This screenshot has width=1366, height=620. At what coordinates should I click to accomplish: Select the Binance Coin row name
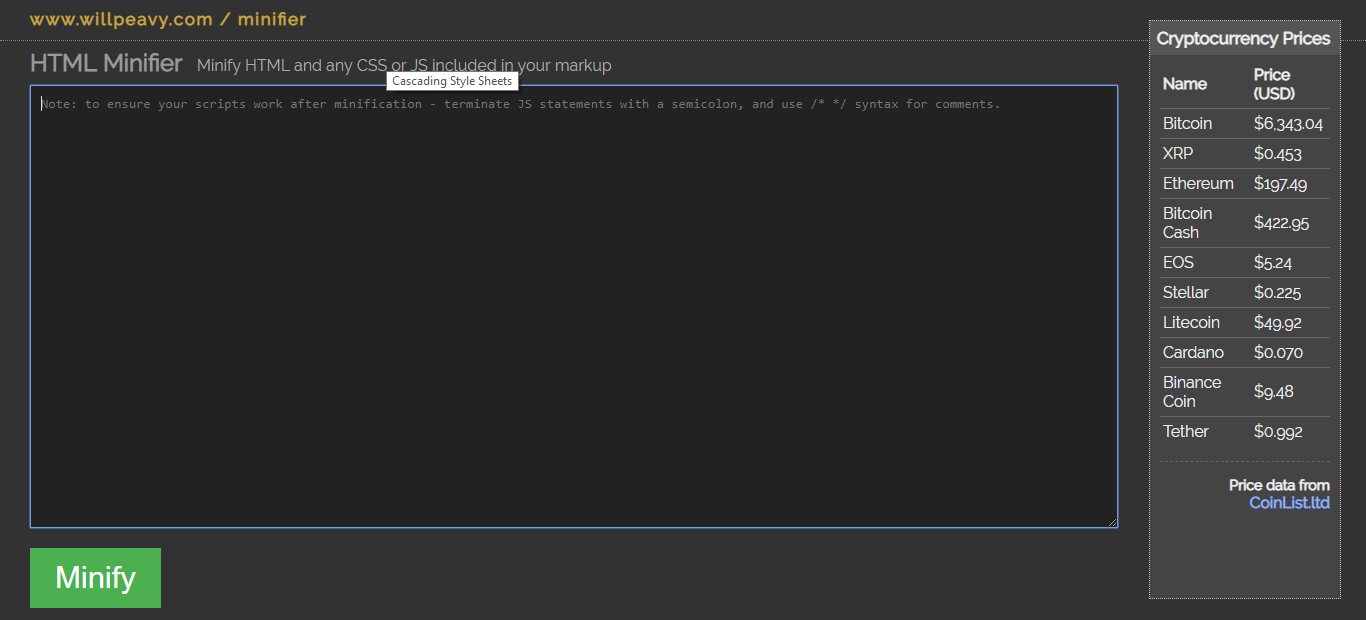(x=1192, y=391)
